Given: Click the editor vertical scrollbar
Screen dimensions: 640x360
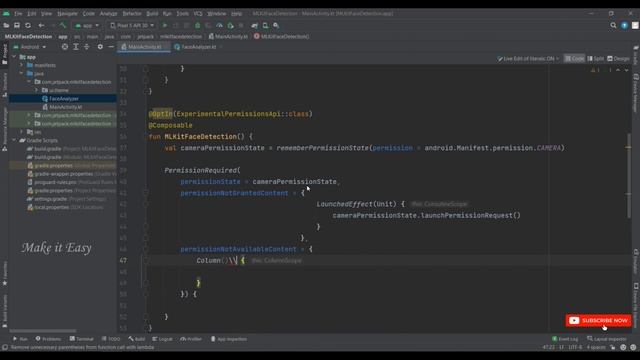Looking at the screenshot, I should click(x=628, y=176).
